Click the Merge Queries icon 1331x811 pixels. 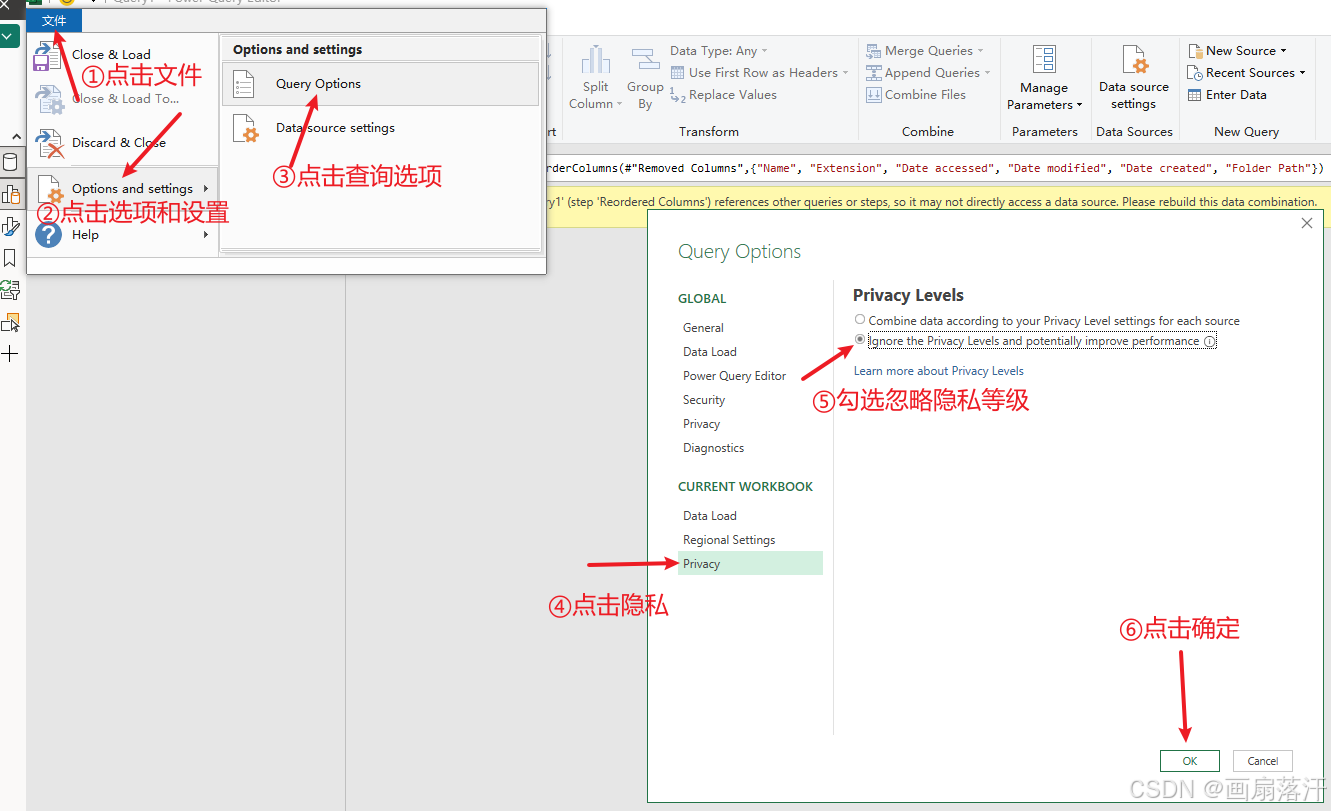(874, 51)
